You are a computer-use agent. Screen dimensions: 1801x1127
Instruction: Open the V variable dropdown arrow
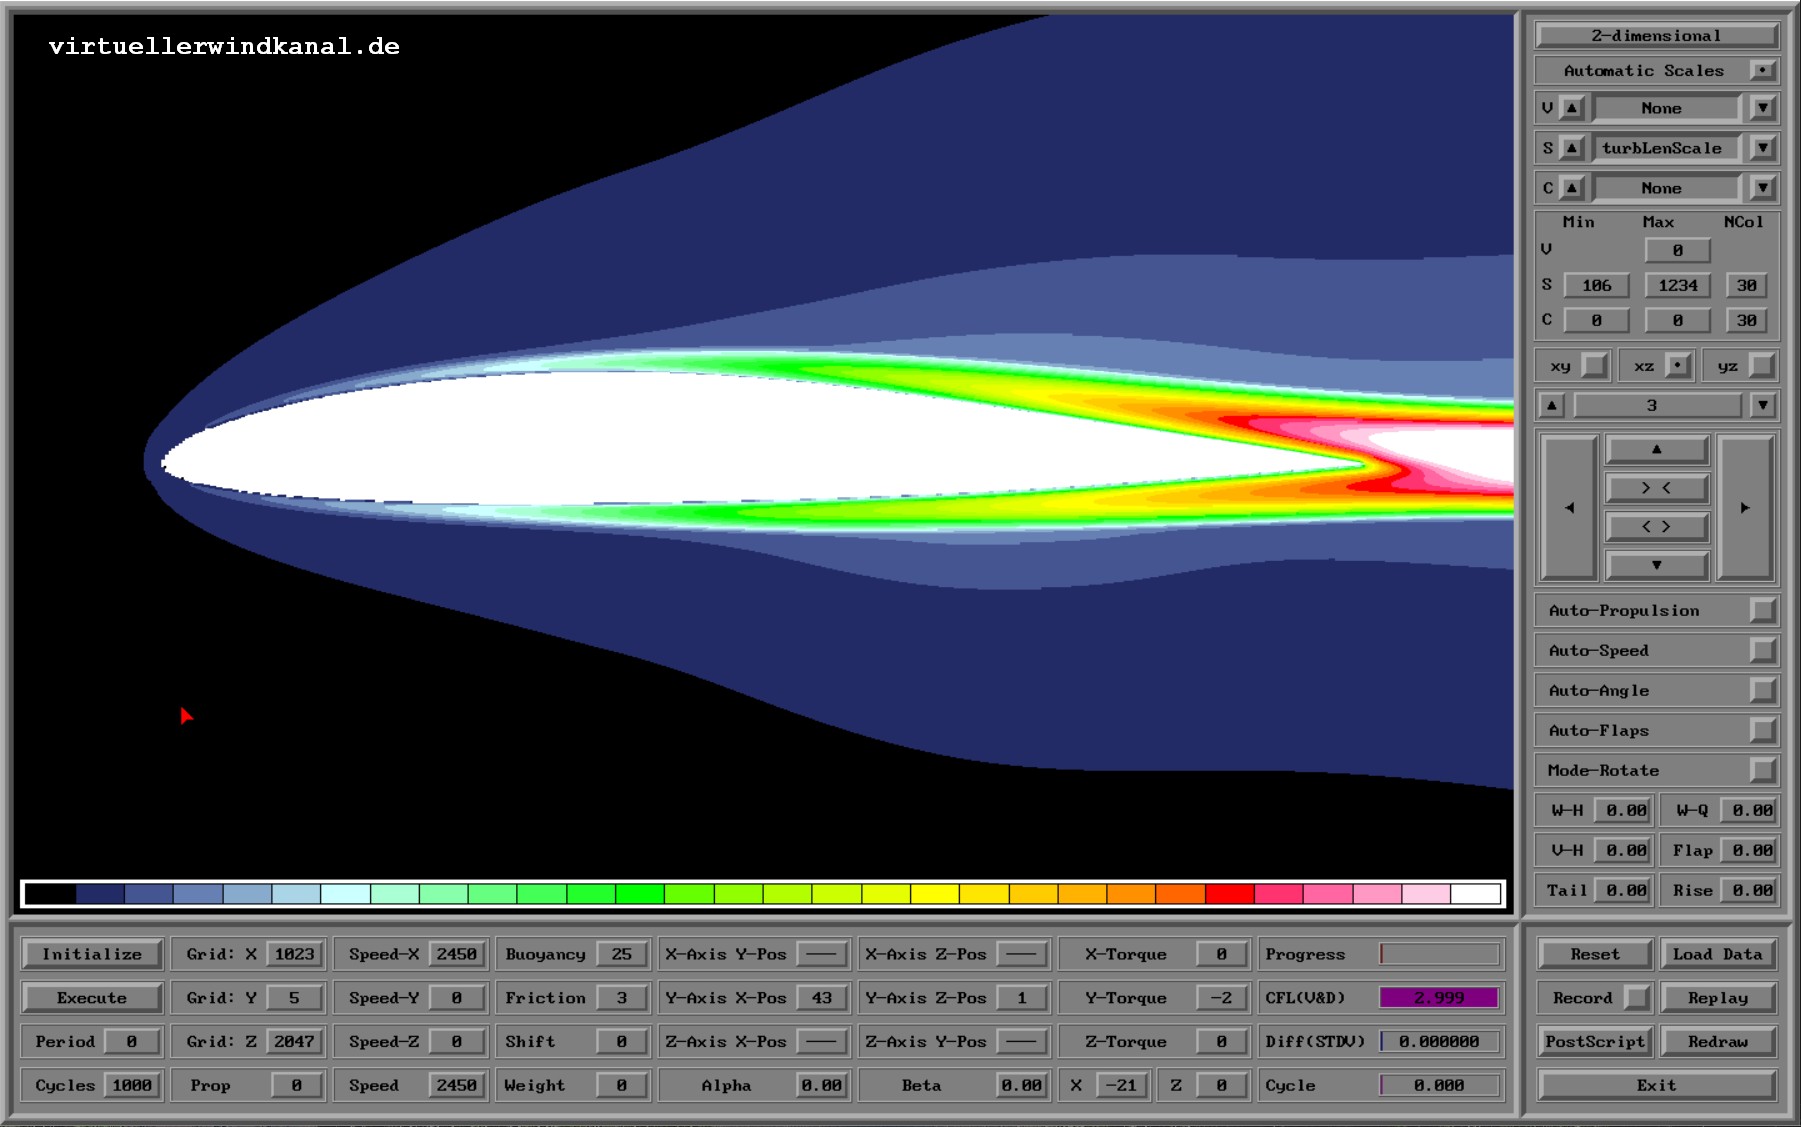pos(1763,108)
